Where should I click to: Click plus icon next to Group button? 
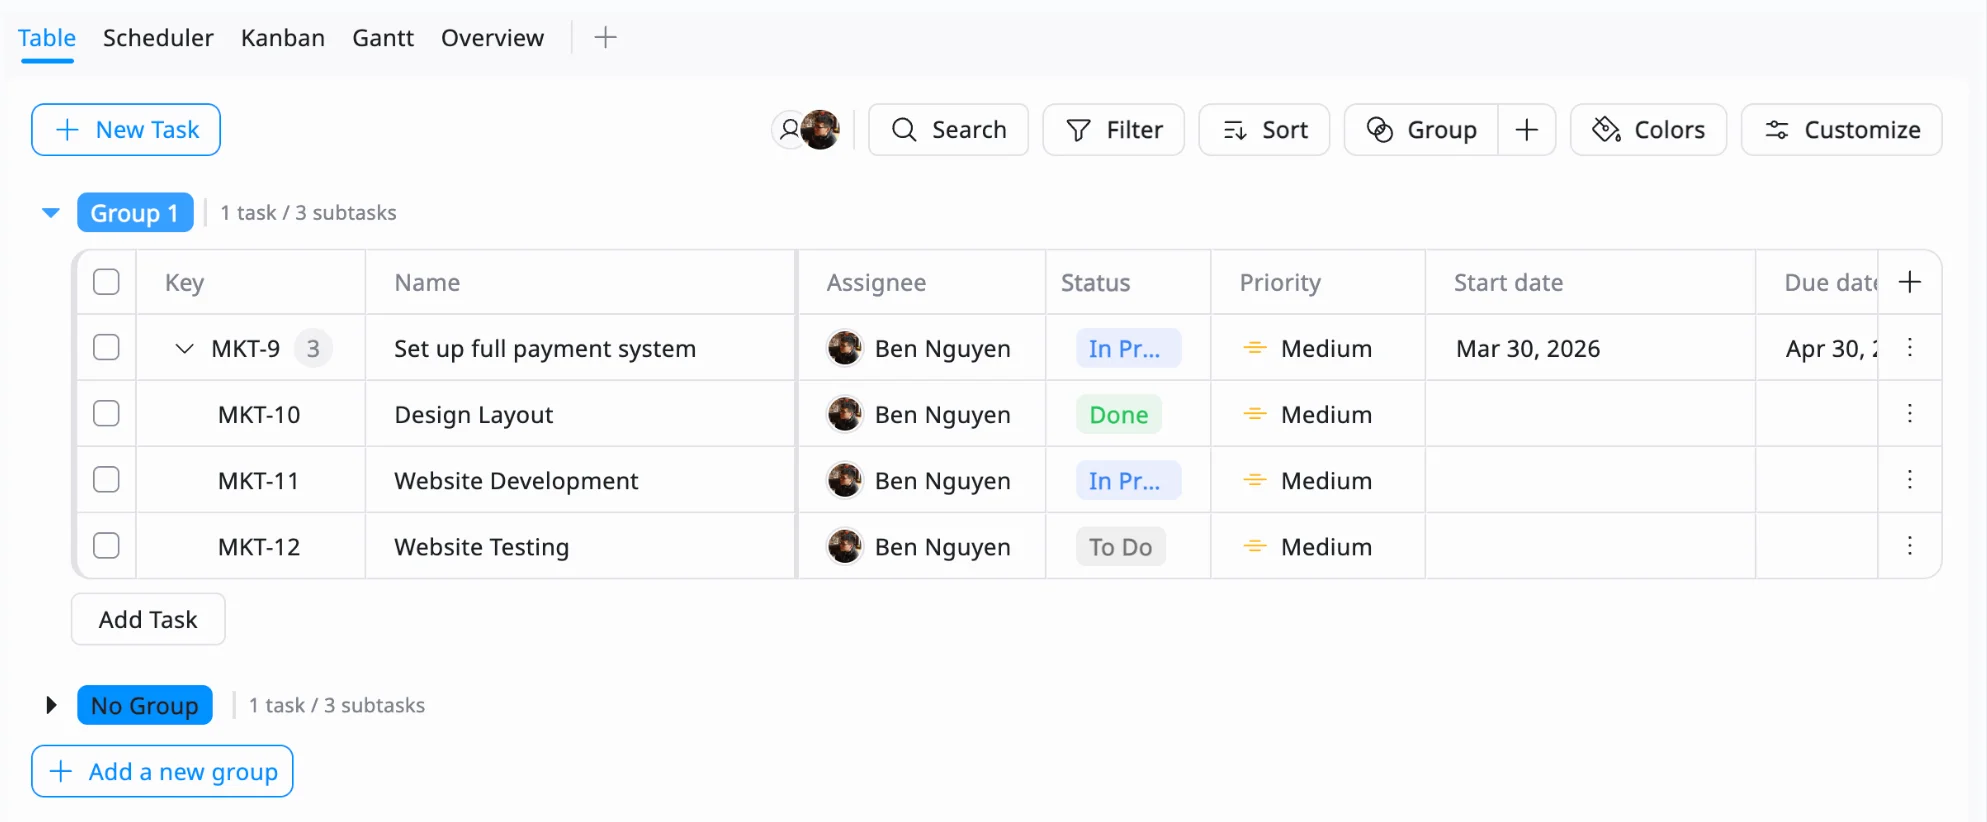(1526, 130)
